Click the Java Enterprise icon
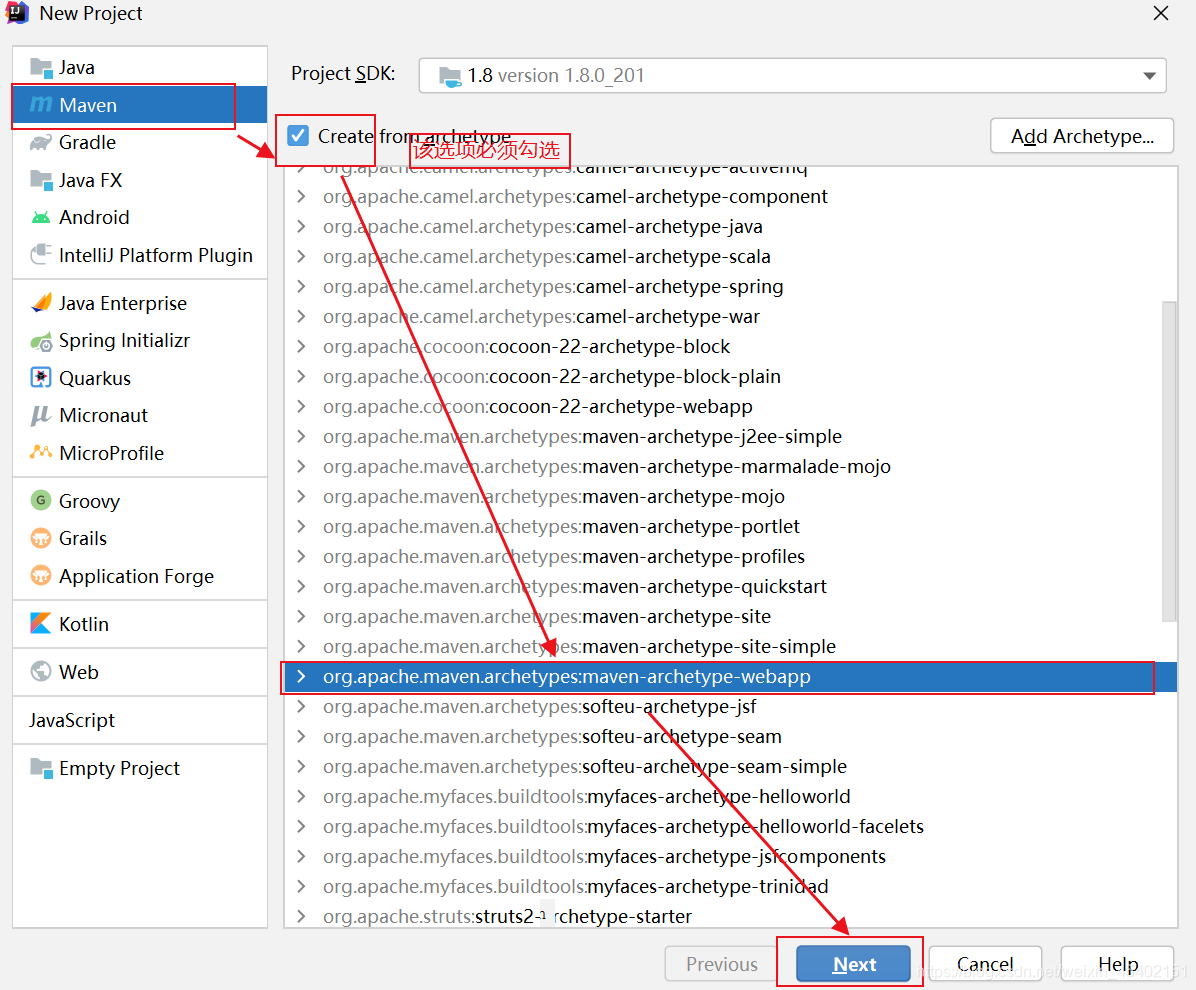Screen dimensions: 1196x990 tap(41, 303)
